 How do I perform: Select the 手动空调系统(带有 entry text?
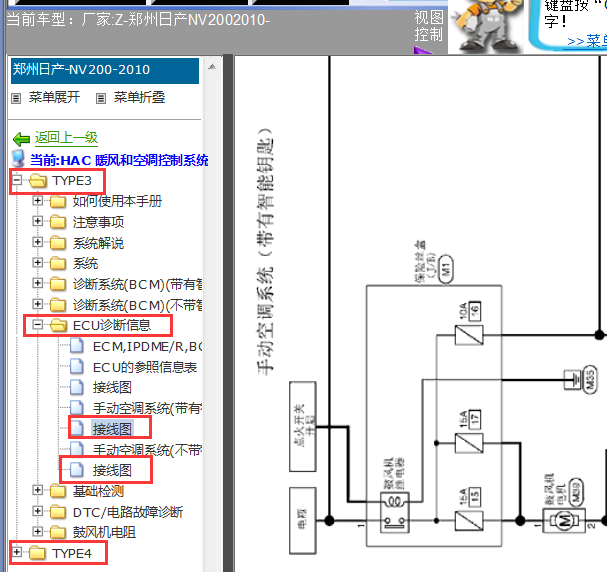point(147,409)
